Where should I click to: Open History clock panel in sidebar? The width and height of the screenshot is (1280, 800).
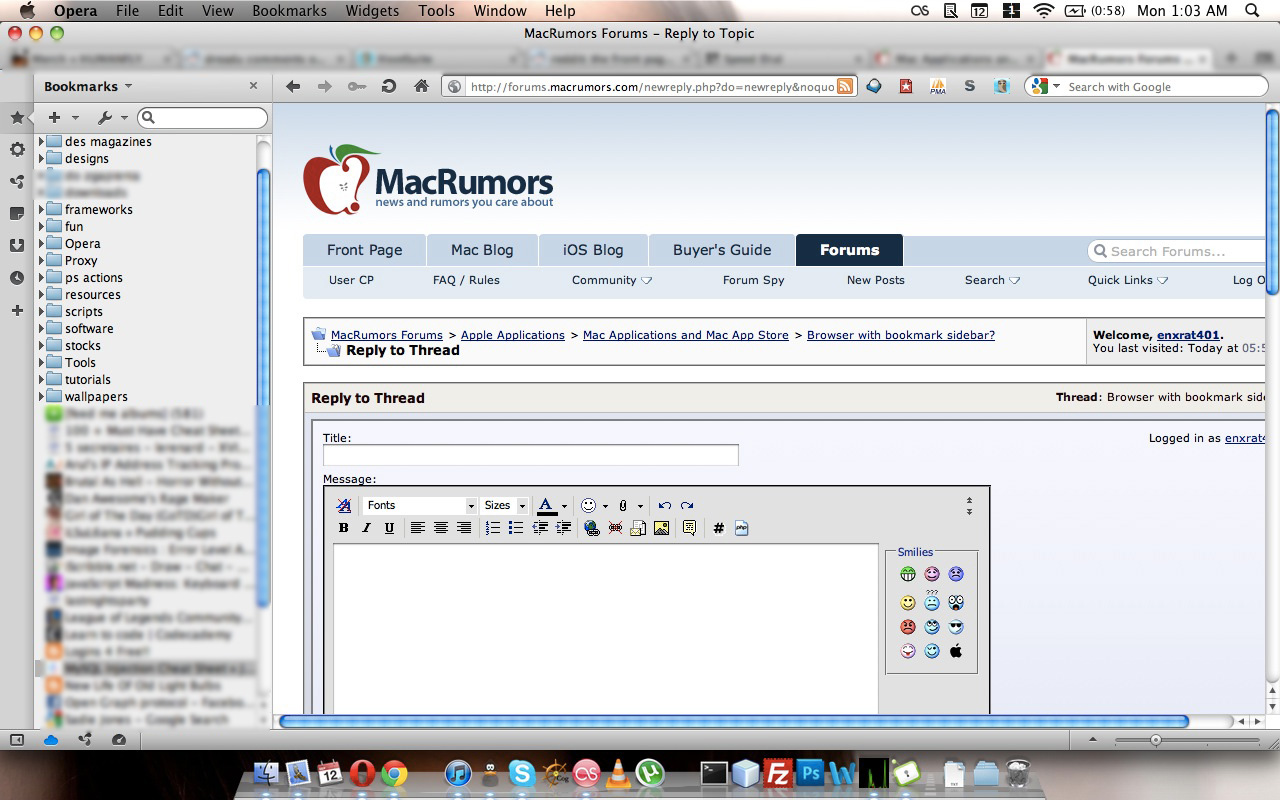tap(17, 278)
